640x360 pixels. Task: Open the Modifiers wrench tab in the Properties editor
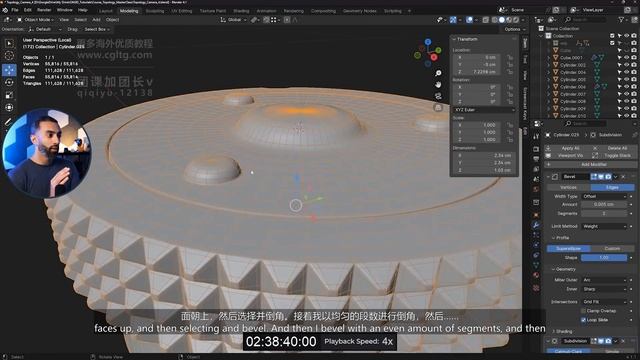click(x=536, y=225)
